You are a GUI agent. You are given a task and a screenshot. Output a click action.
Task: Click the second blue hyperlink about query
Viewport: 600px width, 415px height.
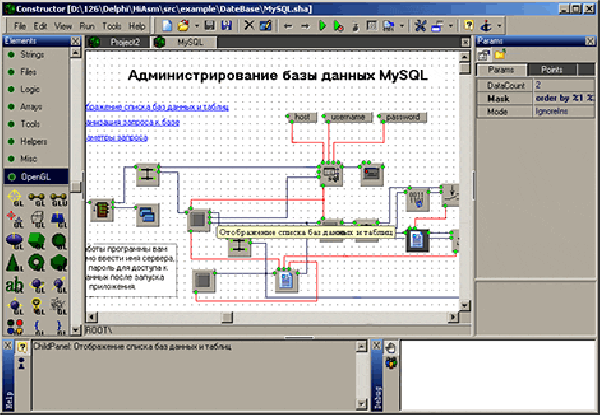(x=133, y=122)
